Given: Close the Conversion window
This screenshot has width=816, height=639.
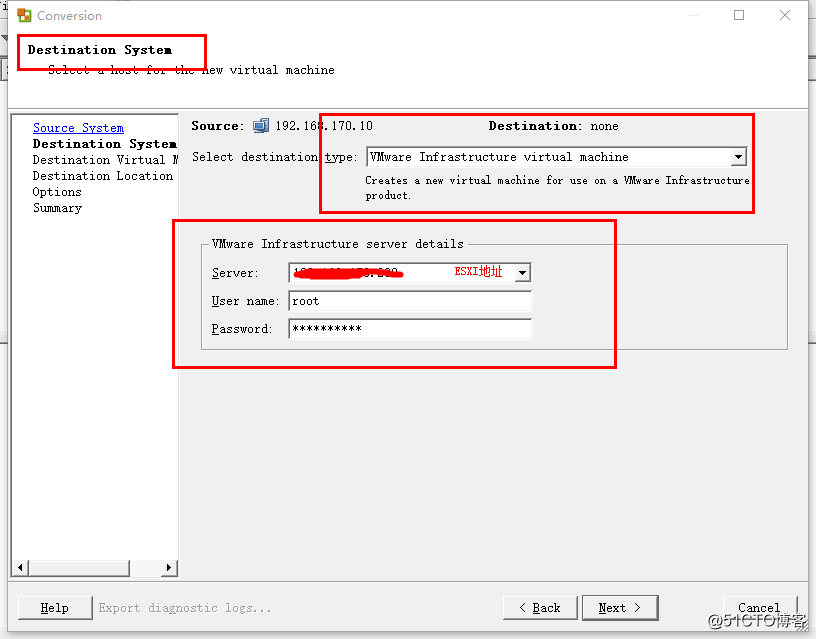Looking at the screenshot, I should point(785,15).
